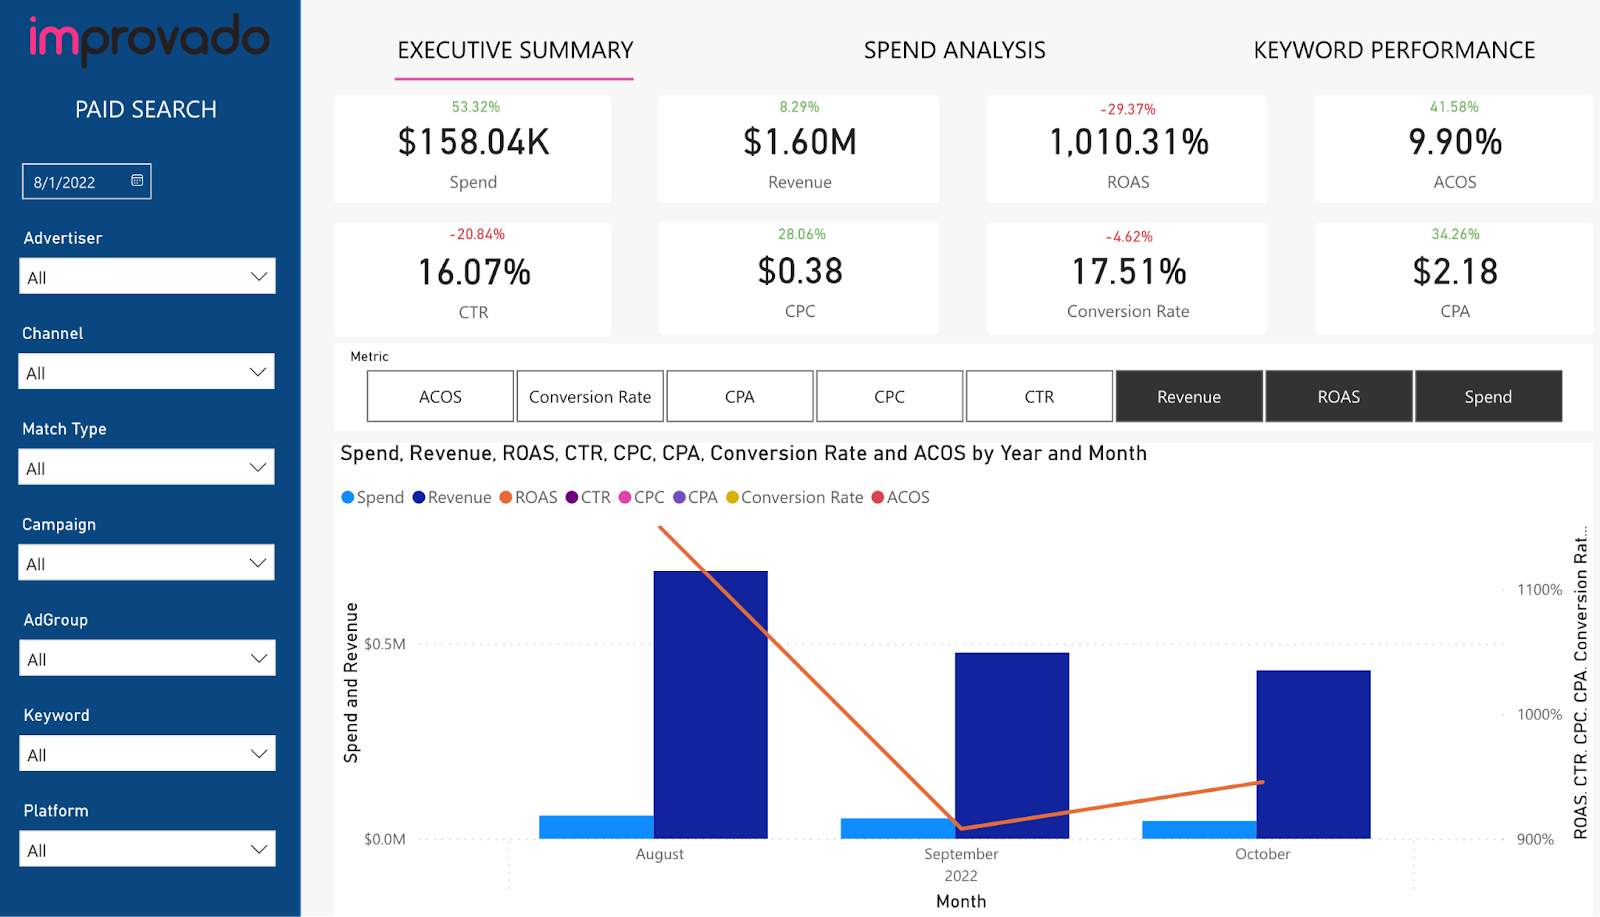The image size is (1600, 917).
Task: Click the Revenue legend marker
Action: [x=417, y=497]
